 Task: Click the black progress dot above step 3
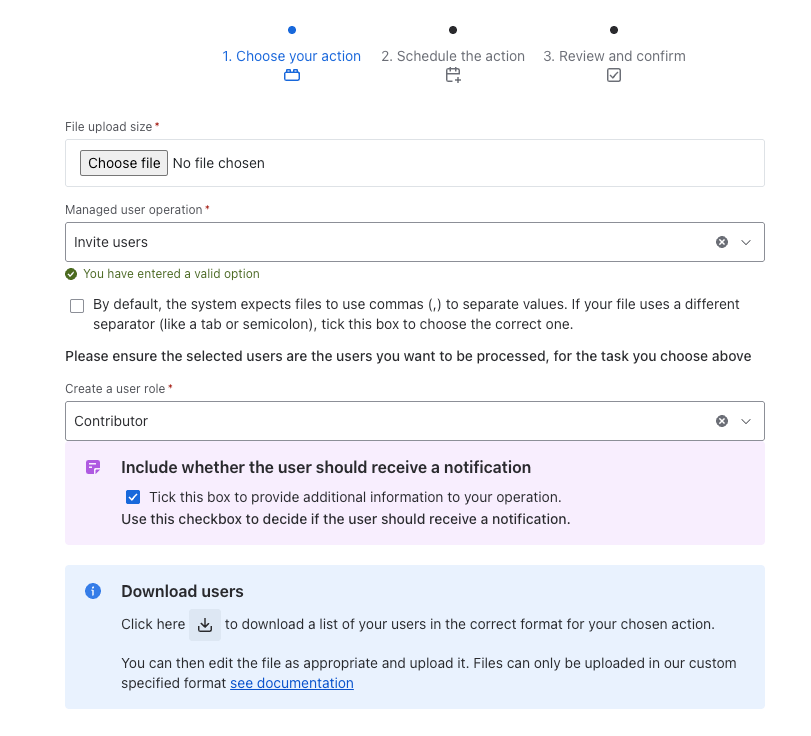[614, 30]
